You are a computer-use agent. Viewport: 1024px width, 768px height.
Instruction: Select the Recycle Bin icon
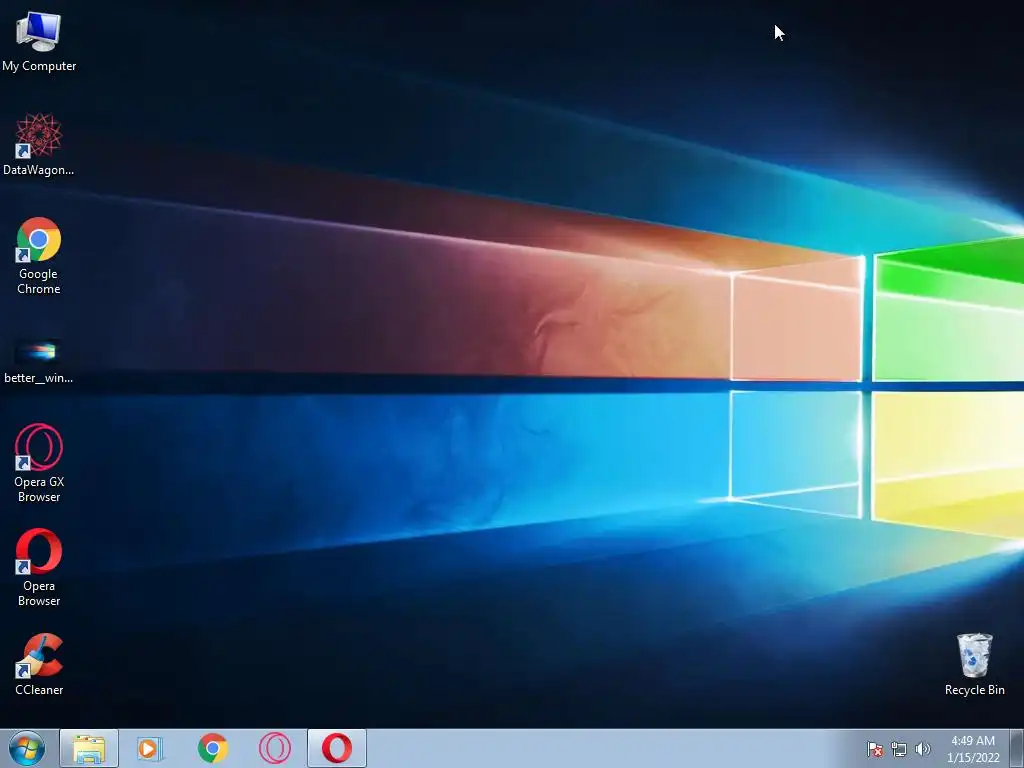coord(974,664)
